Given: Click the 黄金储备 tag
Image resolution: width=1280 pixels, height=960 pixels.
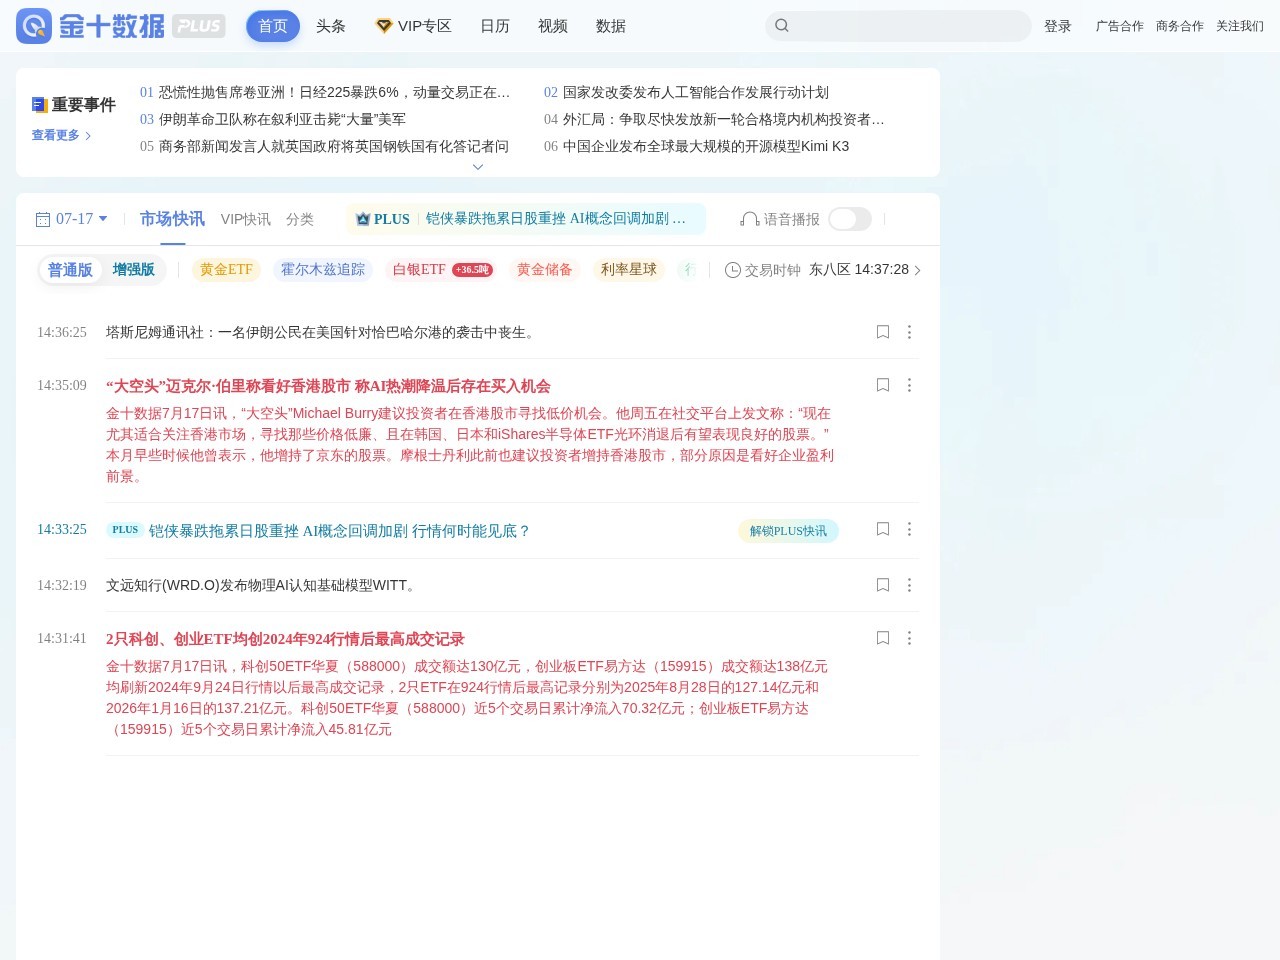Looking at the screenshot, I should click(545, 270).
